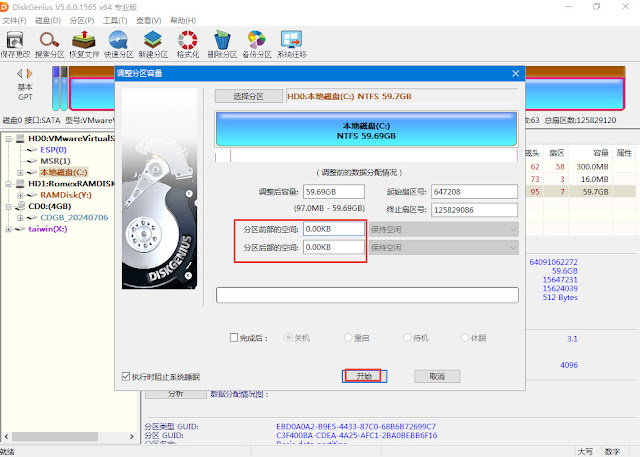This screenshot has width=640, height=457.
Task: Click the data allocation strip below partition bar
Action: (x=367, y=155)
